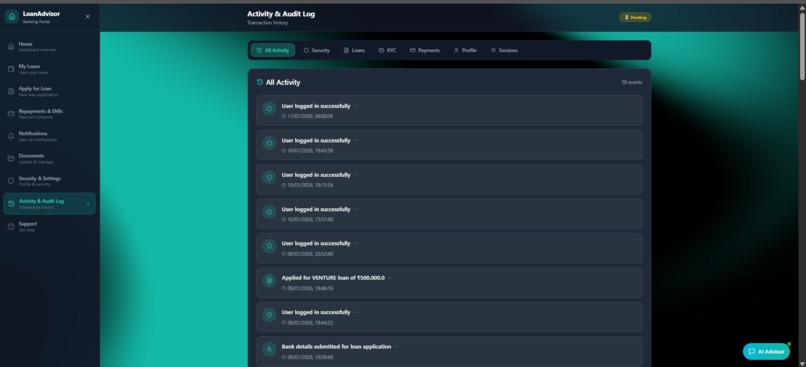Switch to the Sessions filter tab
806x367 pixels.
pos(504,50)
